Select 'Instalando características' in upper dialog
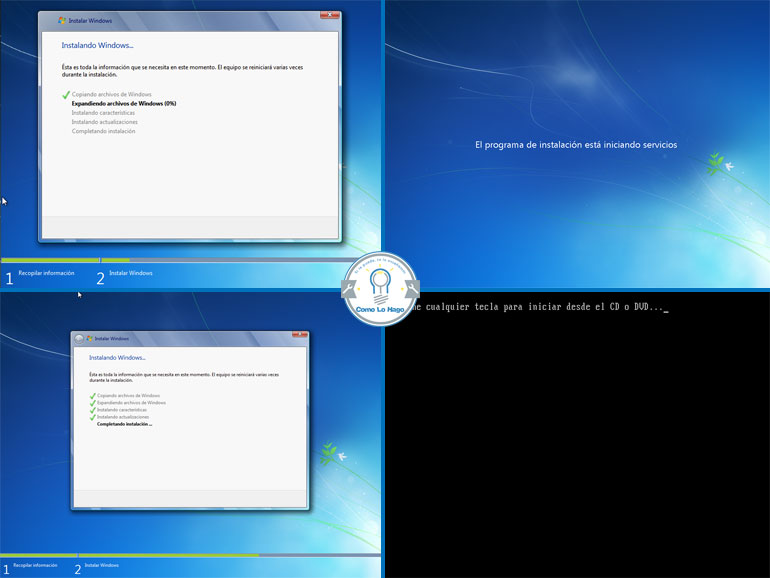770x578 pixels. [103, 113]
